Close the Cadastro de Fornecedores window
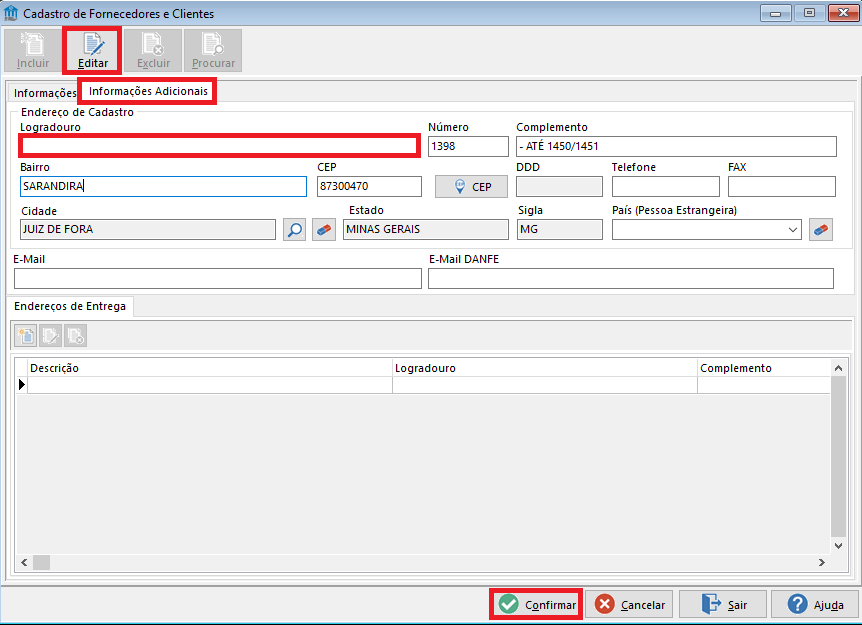 tap(843, 13)
